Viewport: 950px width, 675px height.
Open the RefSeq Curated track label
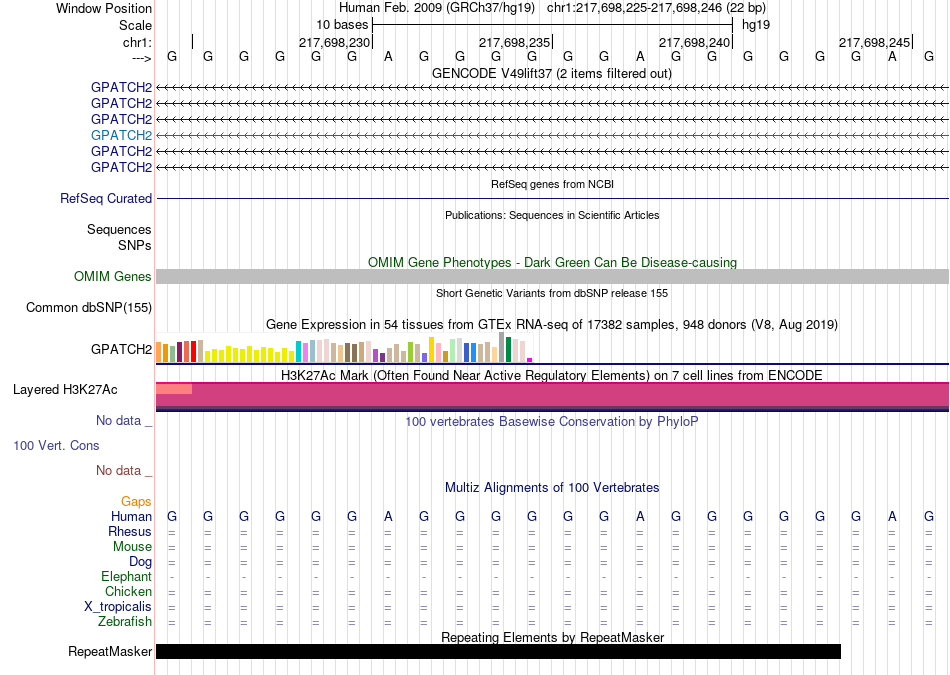[x=106, y=198]
